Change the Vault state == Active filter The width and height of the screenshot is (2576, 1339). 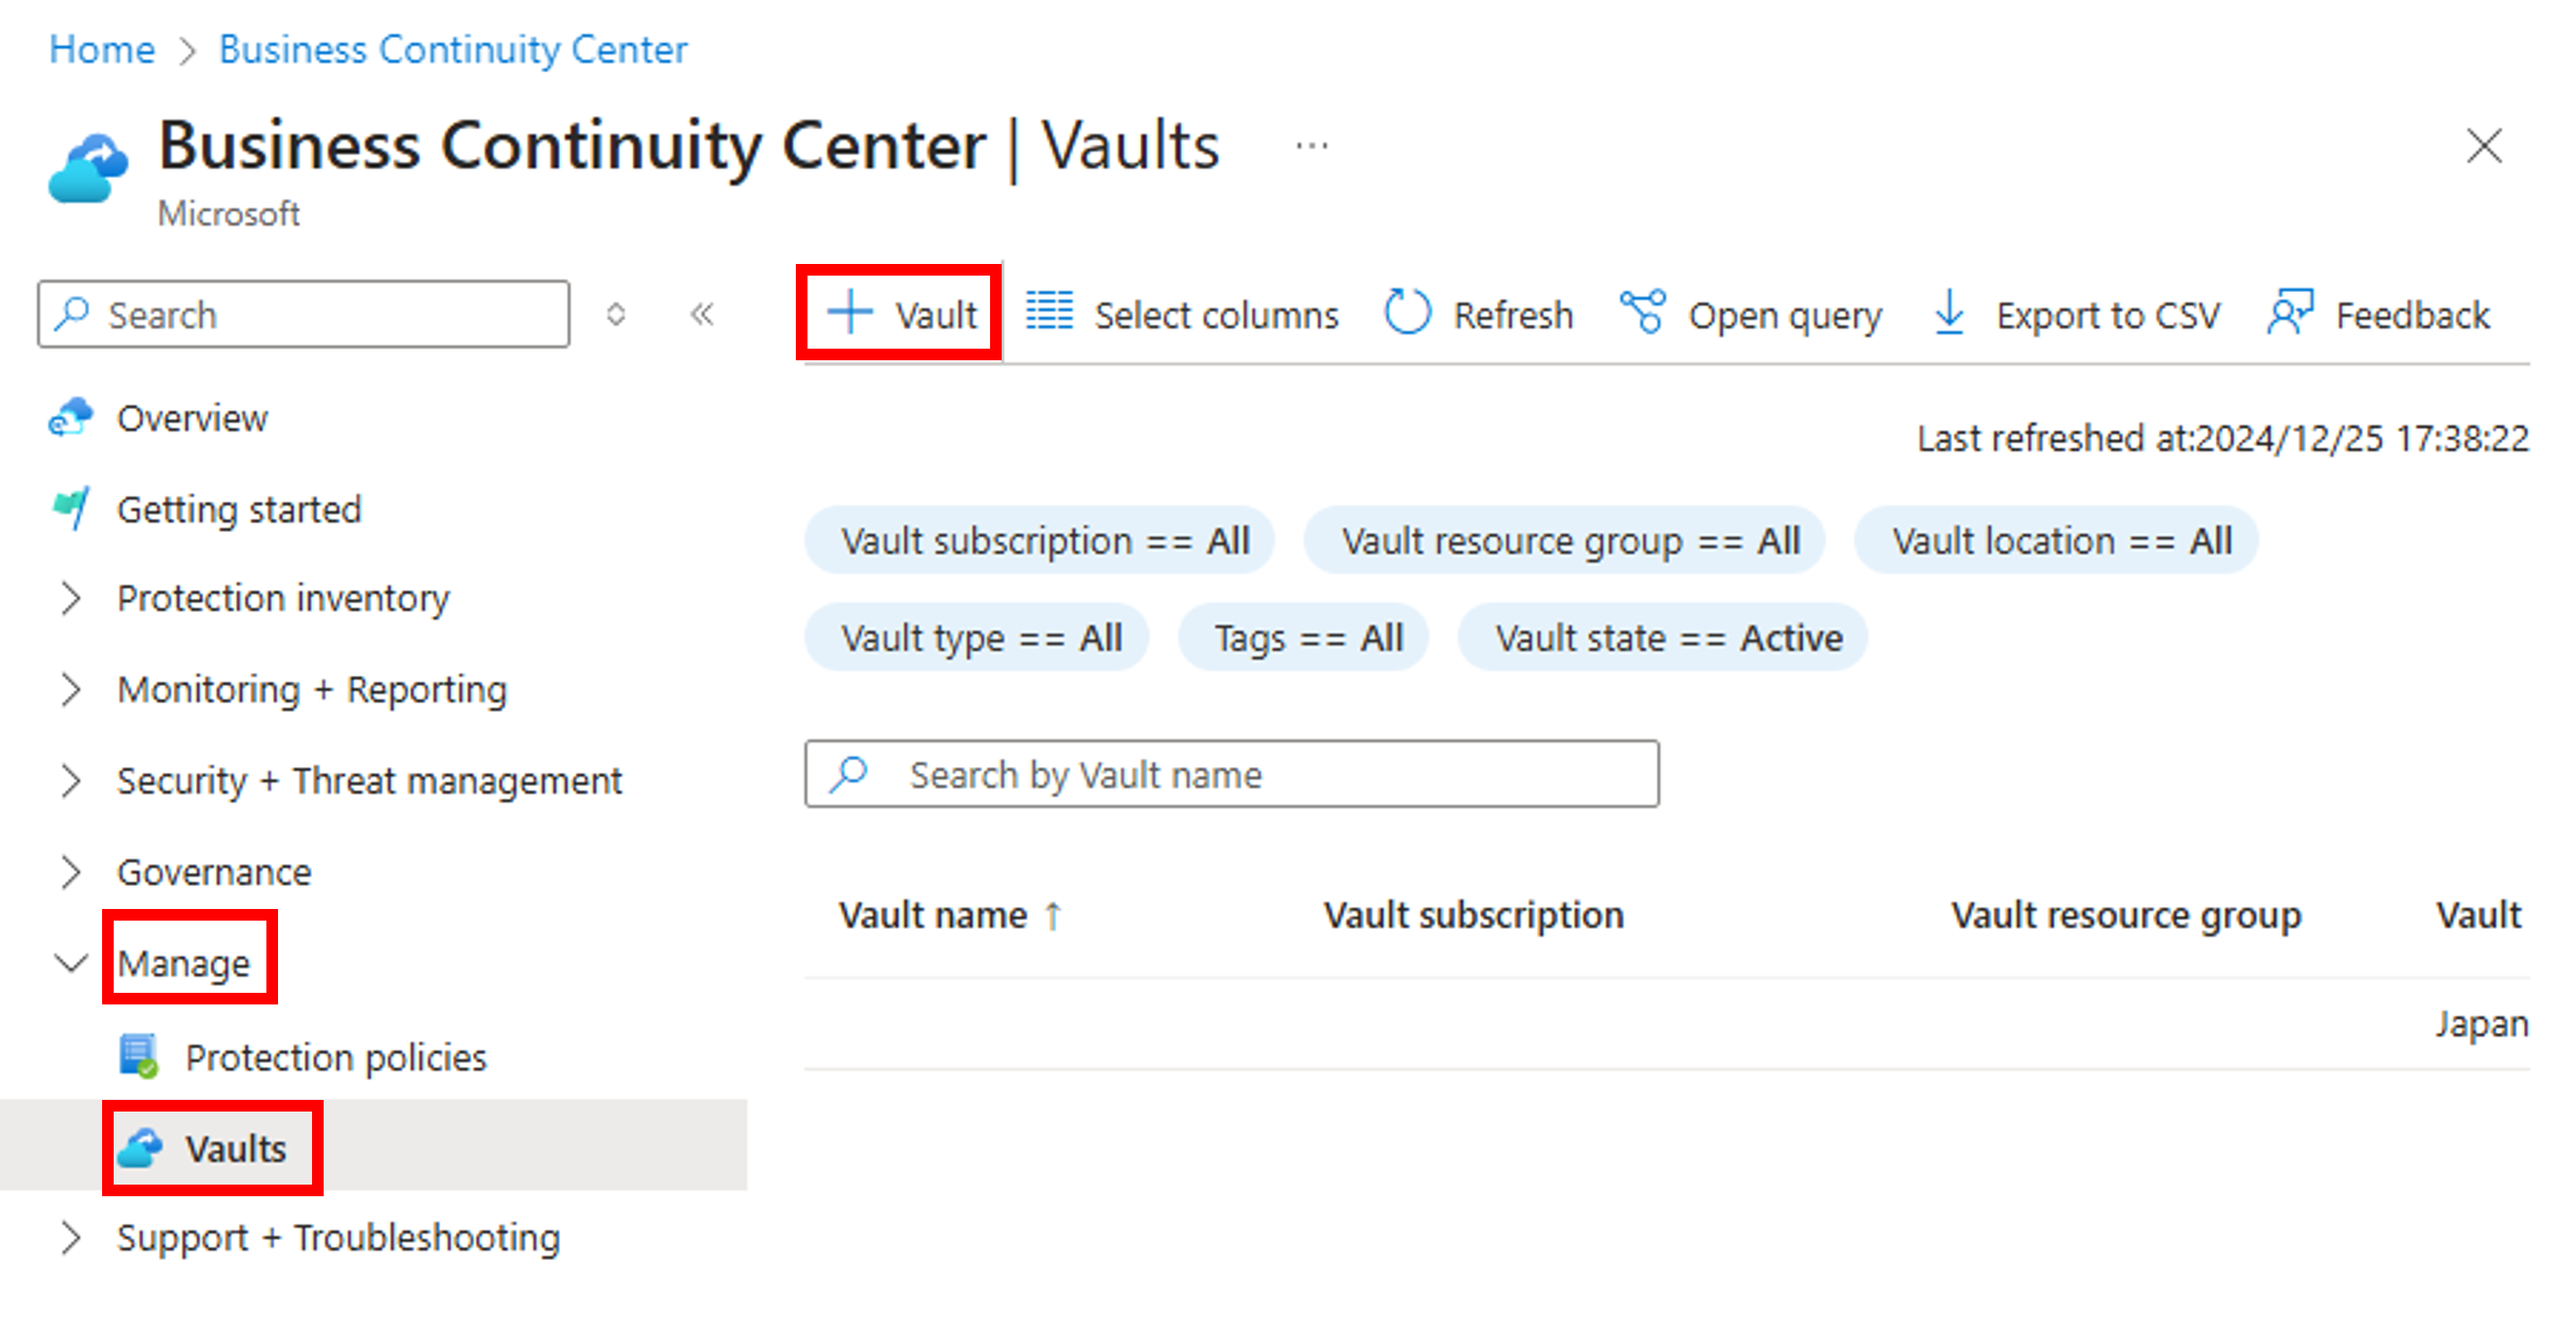click(1667, 638)
